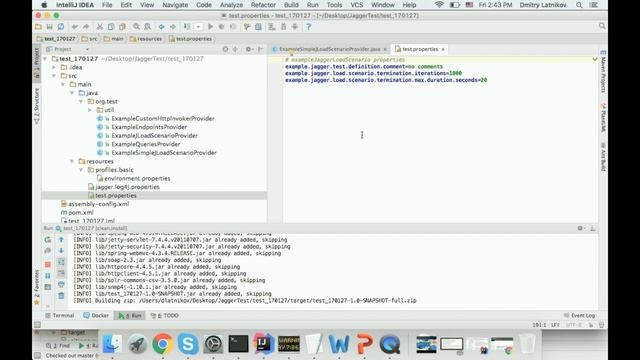Collapse the profiles.basic folder

coord(81,170)
